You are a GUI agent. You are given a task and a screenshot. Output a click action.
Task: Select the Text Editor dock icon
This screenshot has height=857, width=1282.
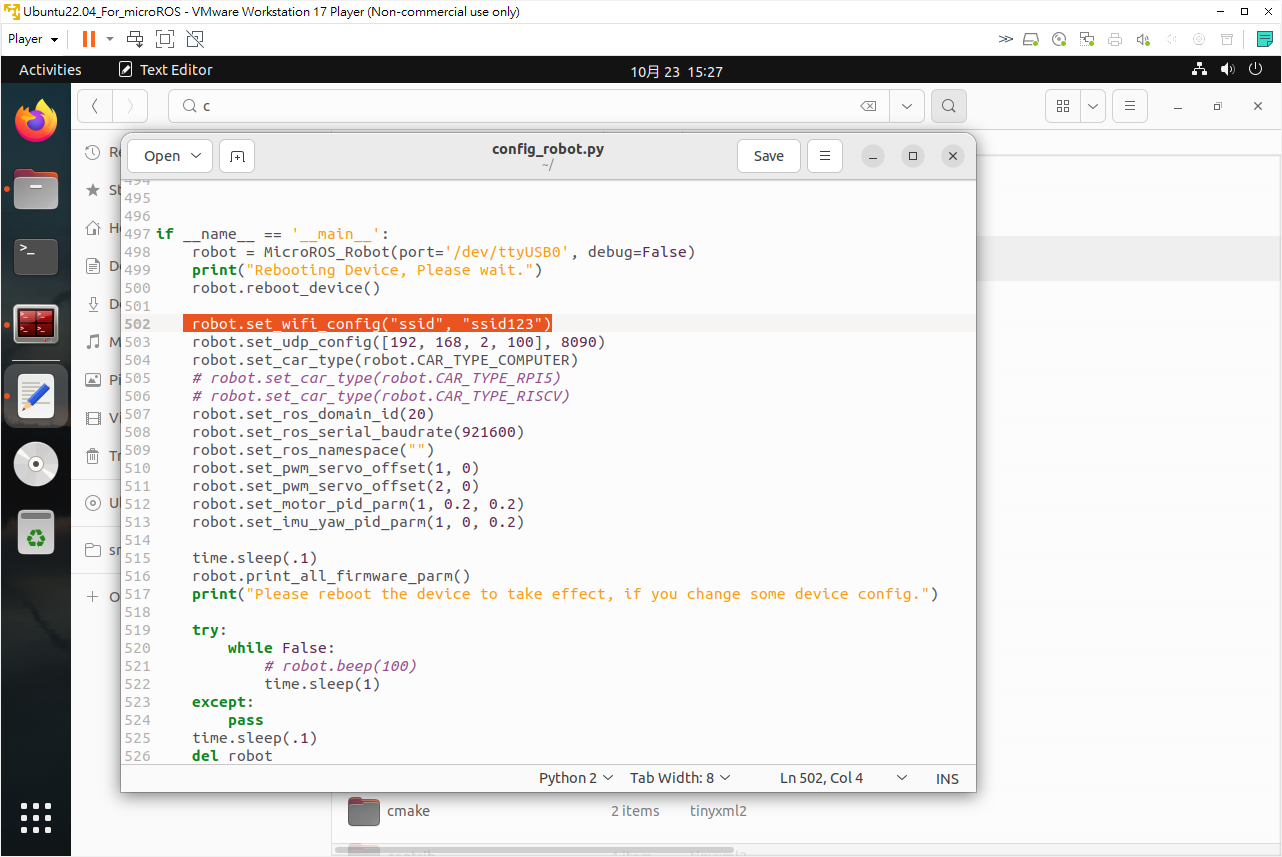pos(36,395)
